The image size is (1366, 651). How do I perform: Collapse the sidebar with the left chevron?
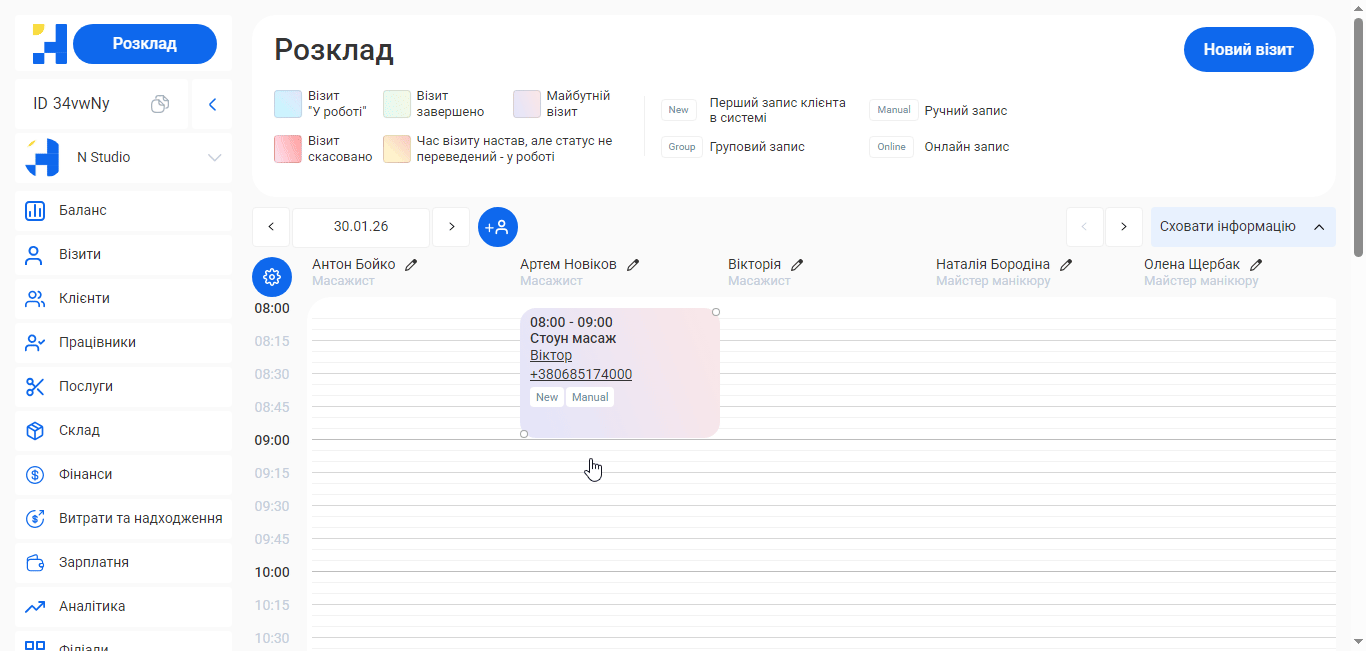click(x=212, y=104)
